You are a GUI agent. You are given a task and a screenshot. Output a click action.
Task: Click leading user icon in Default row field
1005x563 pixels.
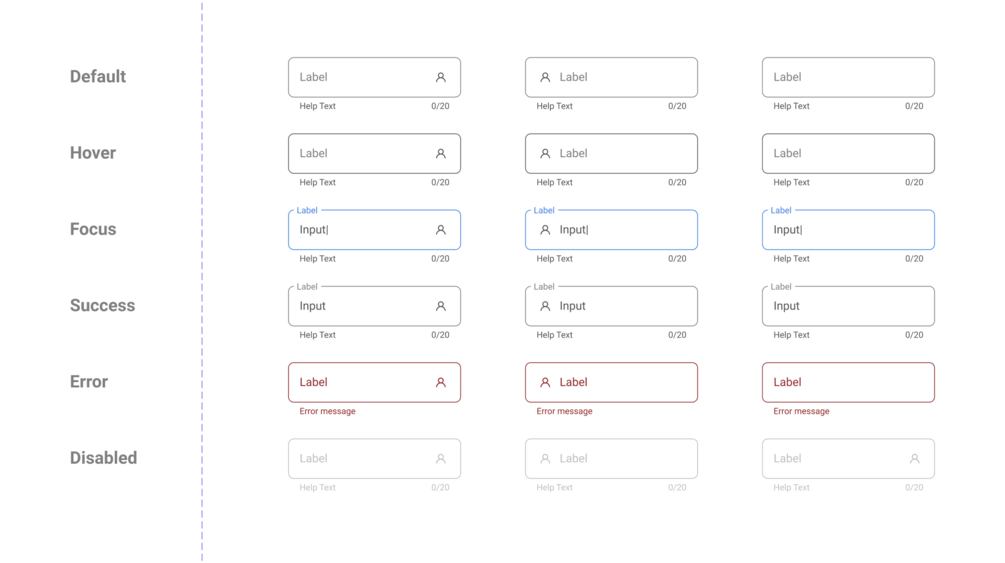pos(545,77)
